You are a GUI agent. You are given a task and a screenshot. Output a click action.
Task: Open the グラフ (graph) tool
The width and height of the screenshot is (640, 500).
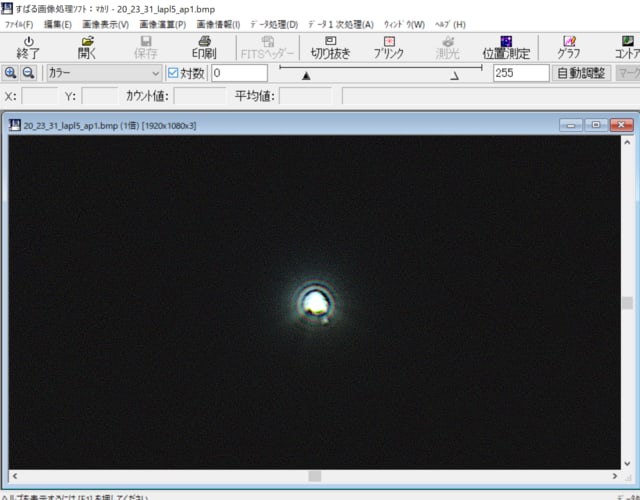click(x=569, y=48)
